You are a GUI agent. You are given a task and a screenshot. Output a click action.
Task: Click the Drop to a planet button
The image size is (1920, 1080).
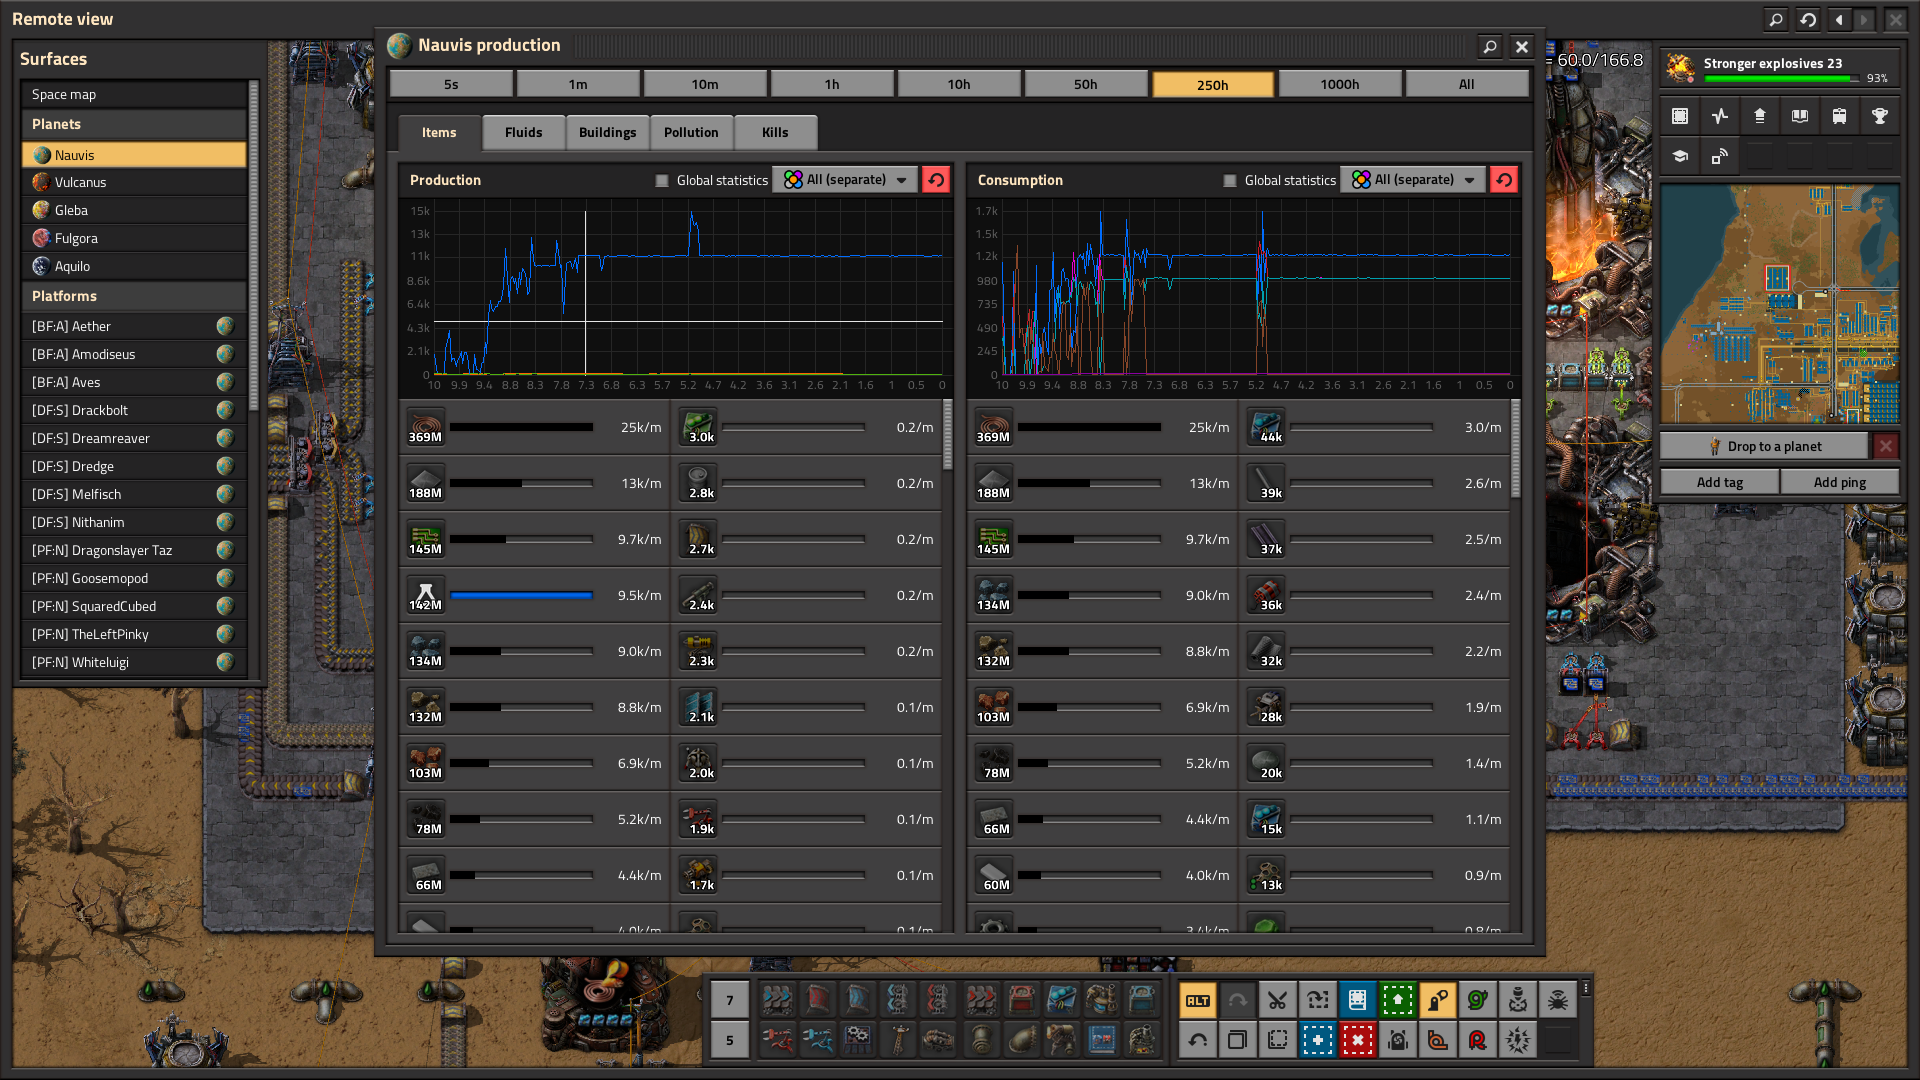pos(1764,447)
